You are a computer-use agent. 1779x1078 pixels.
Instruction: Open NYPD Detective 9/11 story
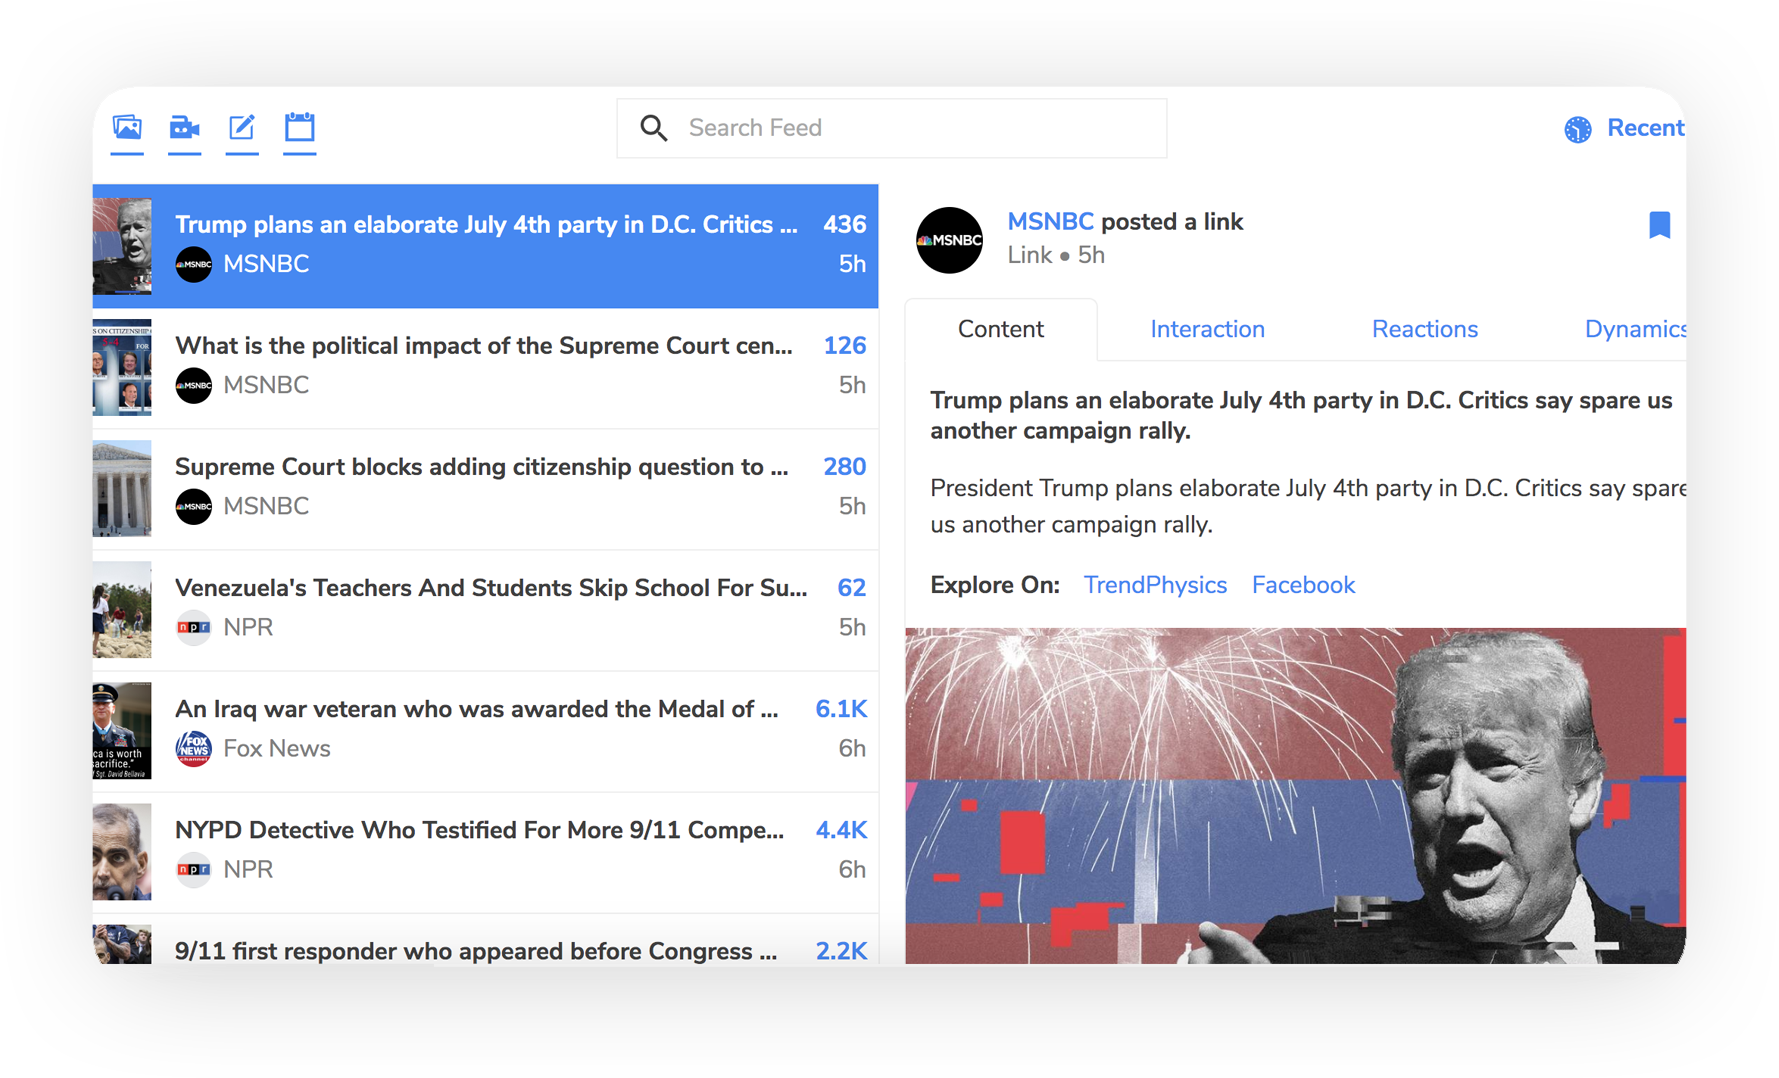pos(485,852)
